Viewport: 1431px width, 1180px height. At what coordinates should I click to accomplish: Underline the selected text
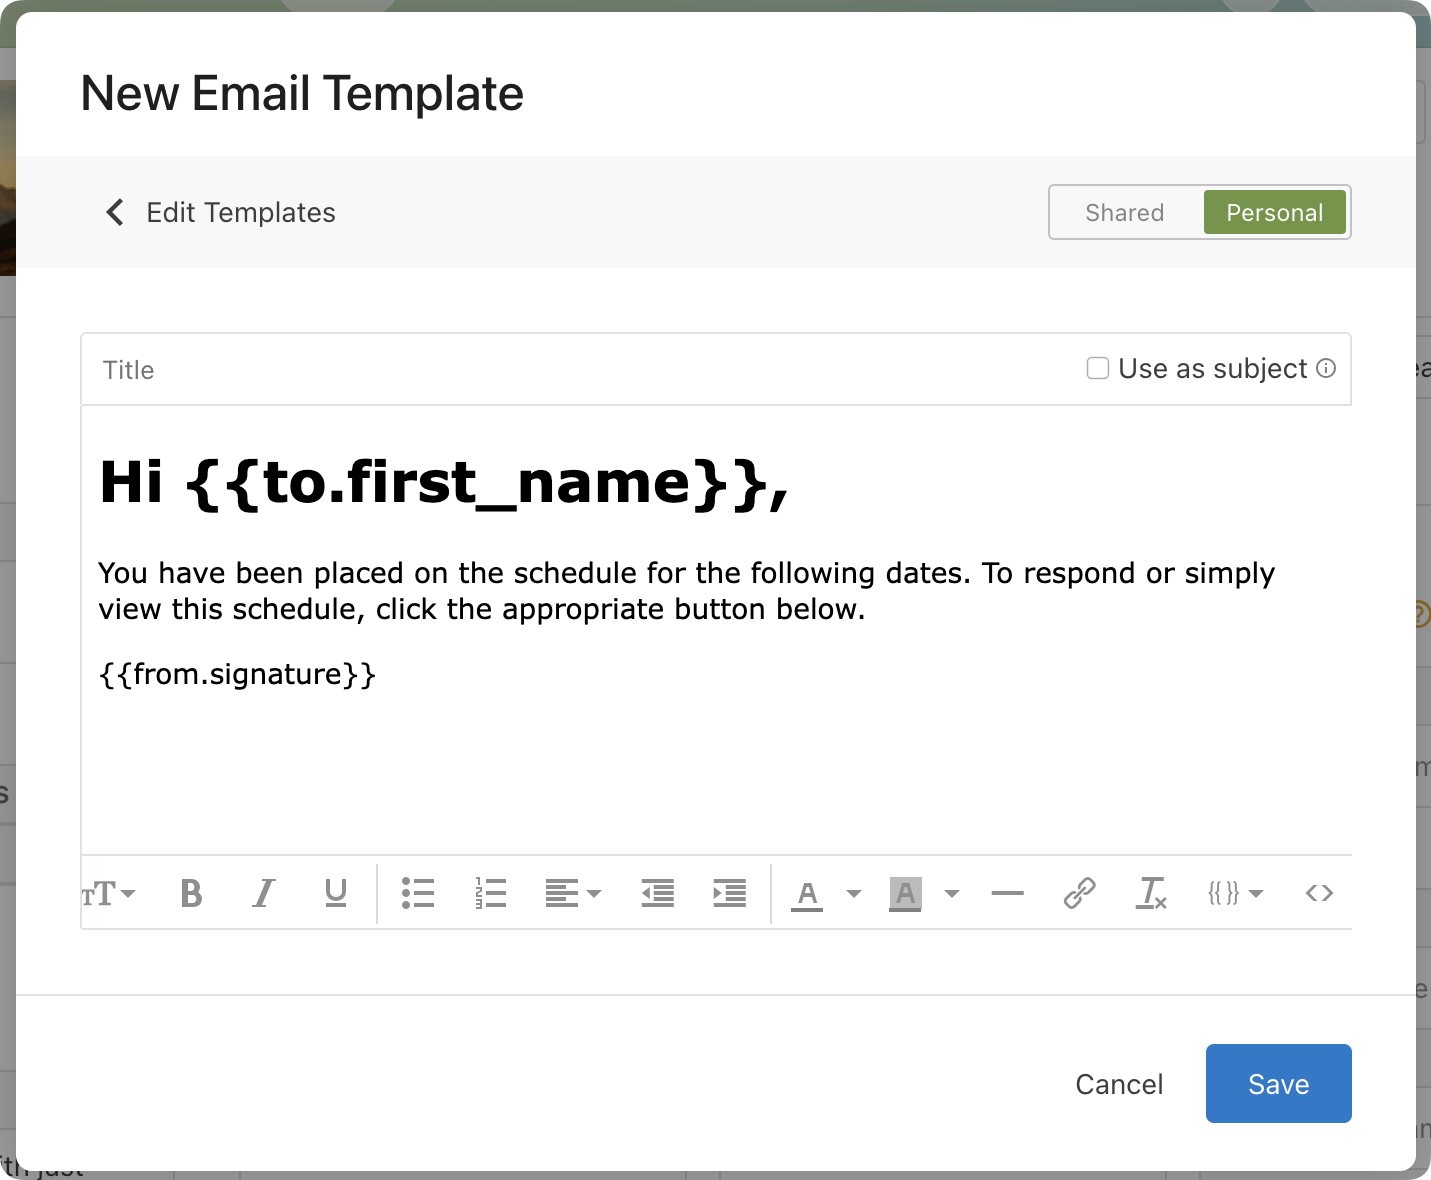336,893
